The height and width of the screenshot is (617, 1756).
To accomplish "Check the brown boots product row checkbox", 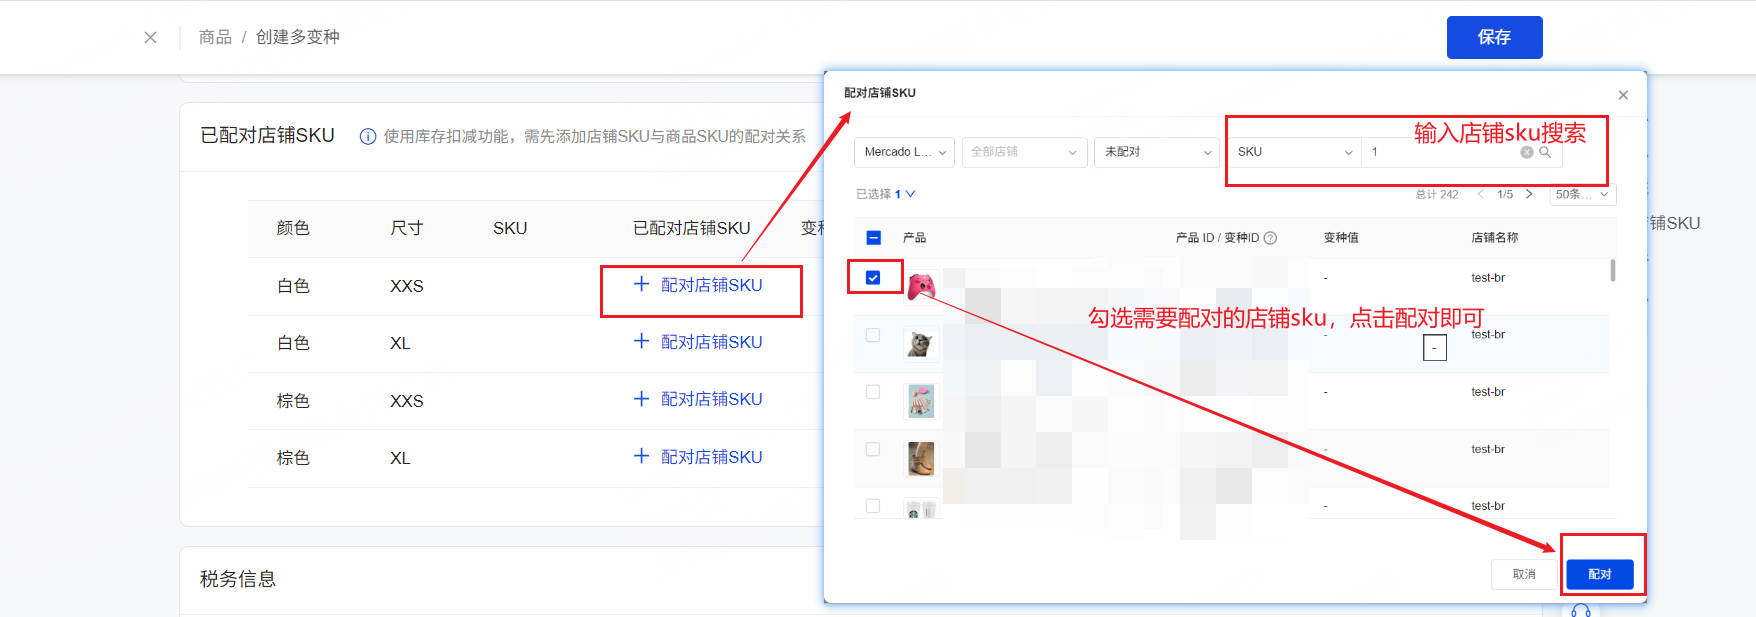I will point(873,449).
